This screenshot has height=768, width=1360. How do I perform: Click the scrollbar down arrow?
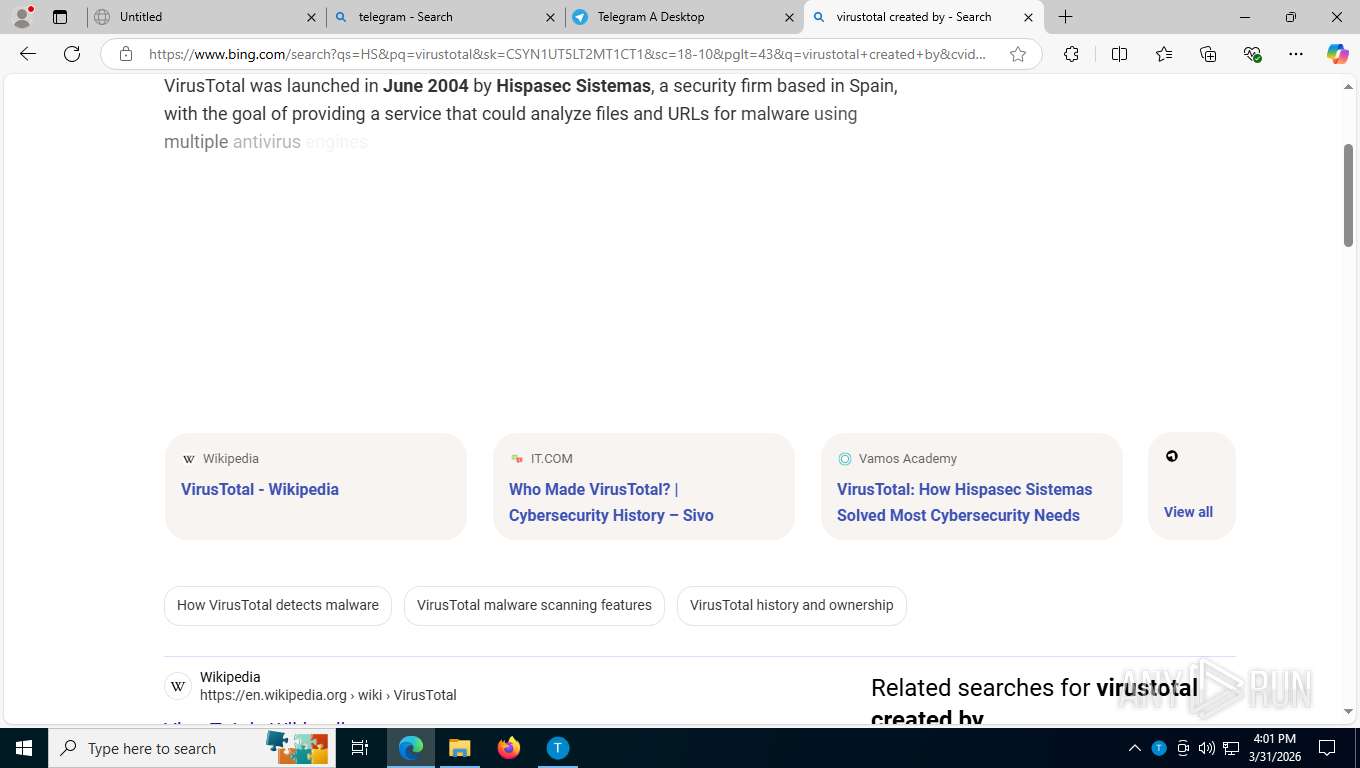click(1348, 712)
